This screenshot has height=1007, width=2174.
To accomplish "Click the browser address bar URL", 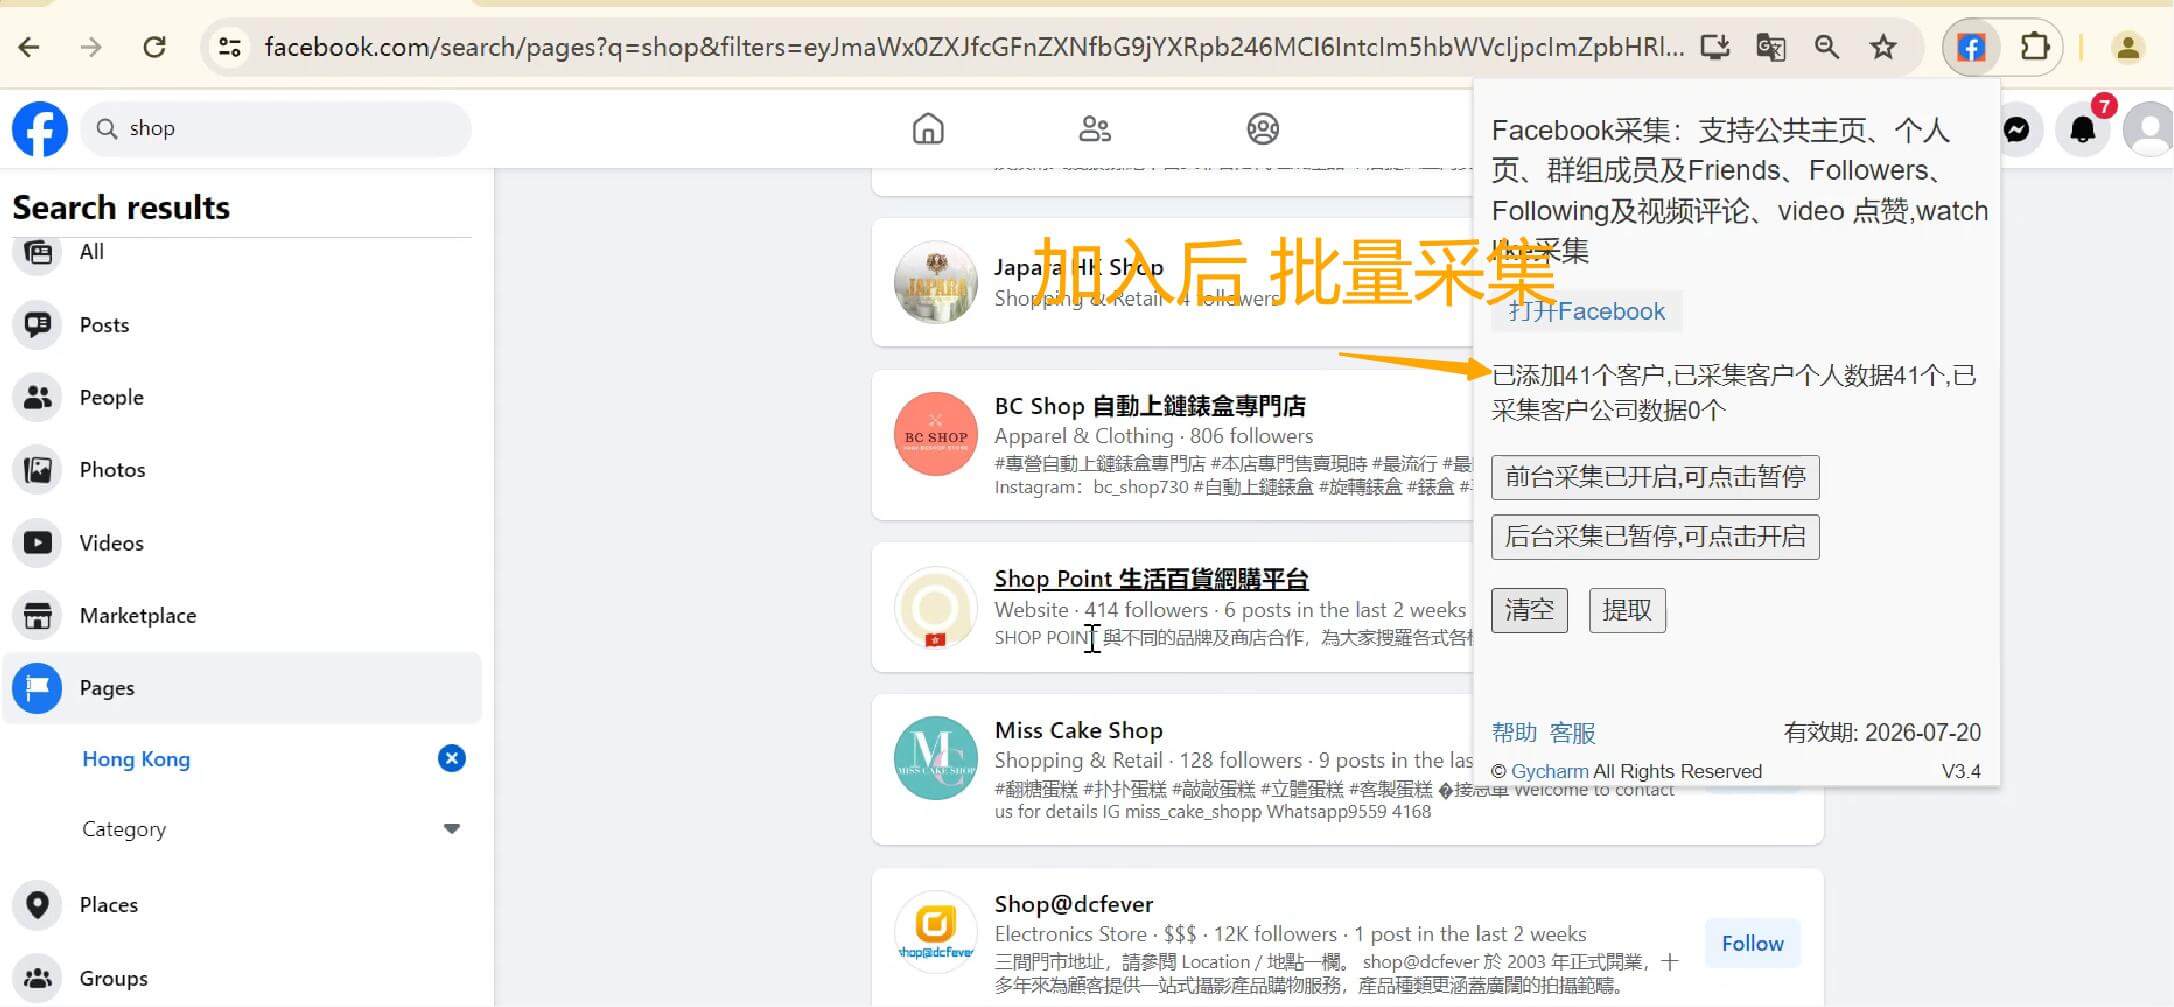I will pyautogui.click(x=973, y=47).
